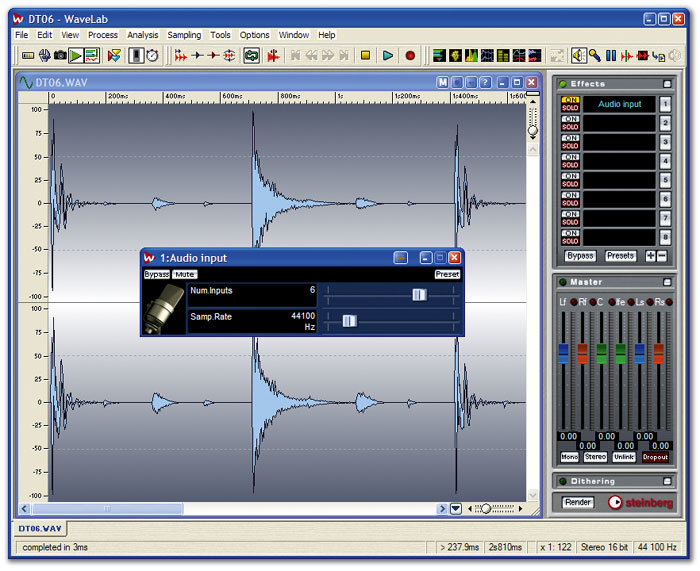Click effect slot number button 1
Image resolution: width=700 pixels, height=571 pixels.
665,104
